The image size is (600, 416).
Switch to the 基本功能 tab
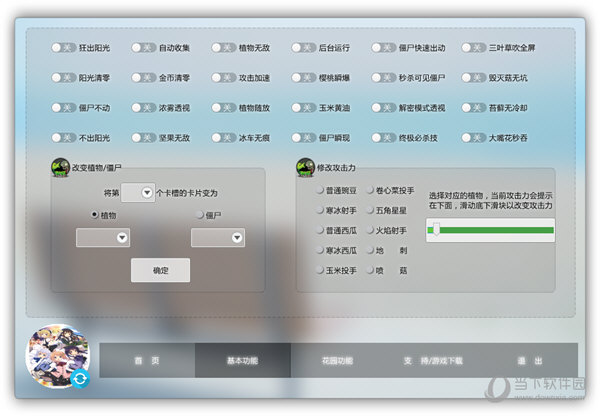click(x=243, y=361)
